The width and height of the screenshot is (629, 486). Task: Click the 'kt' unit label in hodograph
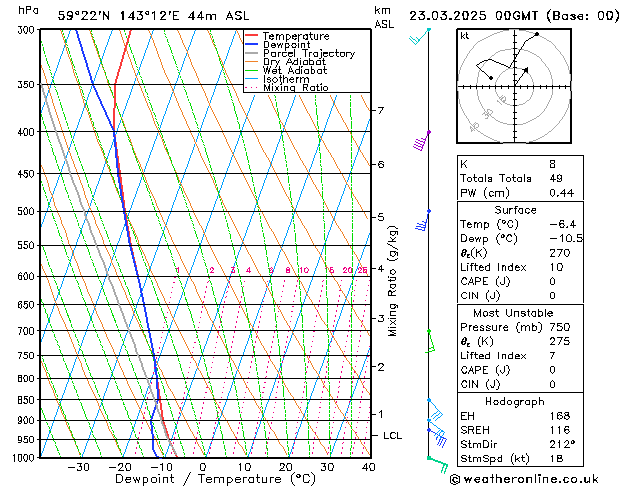[465, 36]
